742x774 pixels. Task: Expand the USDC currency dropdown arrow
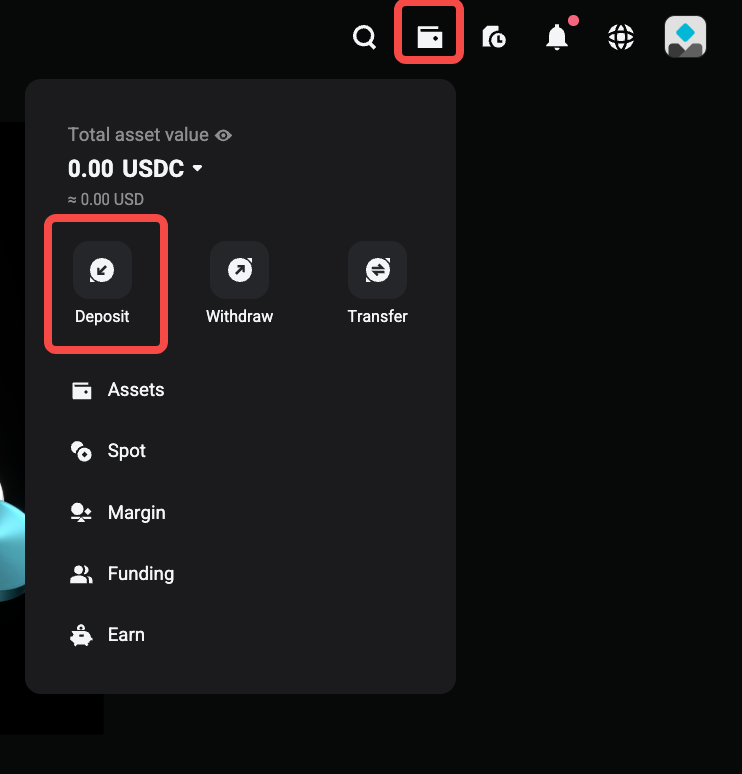click(x=197, y=168)
